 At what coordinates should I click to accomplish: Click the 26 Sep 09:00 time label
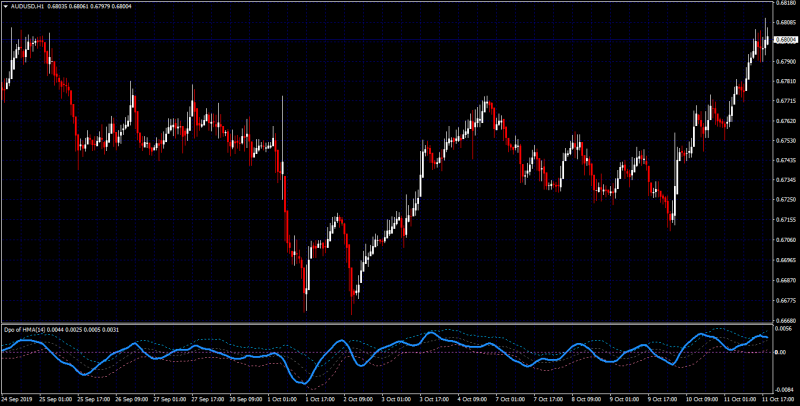[131, 397]
